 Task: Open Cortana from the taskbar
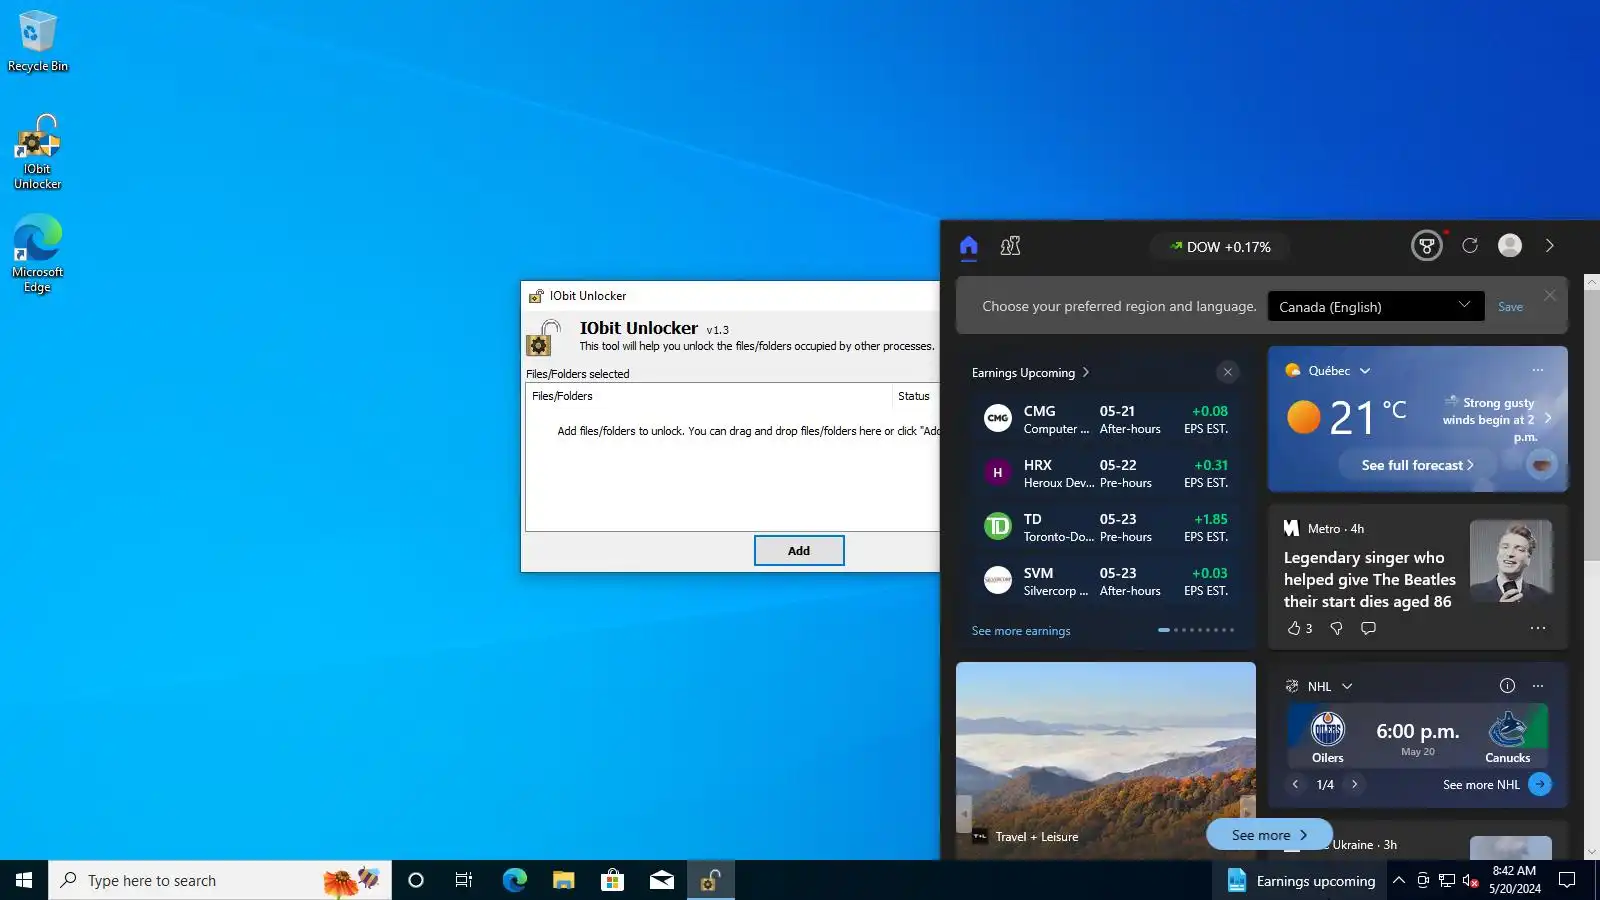[x=416, y=880]
